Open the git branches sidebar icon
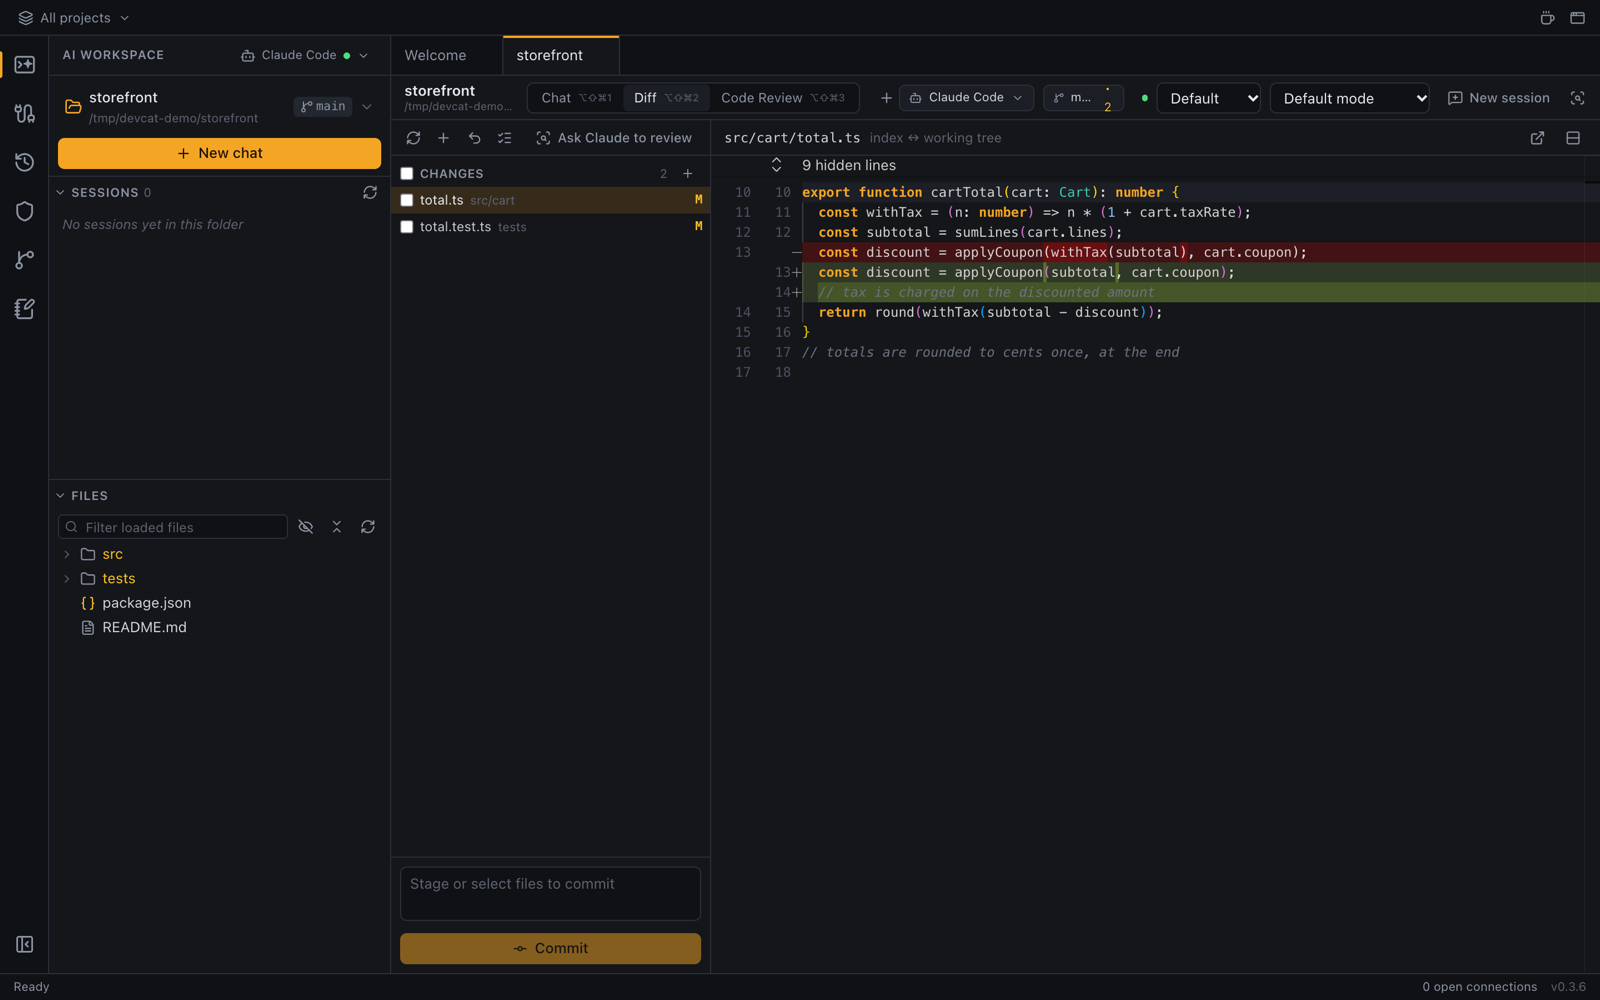 coord(25,260)
